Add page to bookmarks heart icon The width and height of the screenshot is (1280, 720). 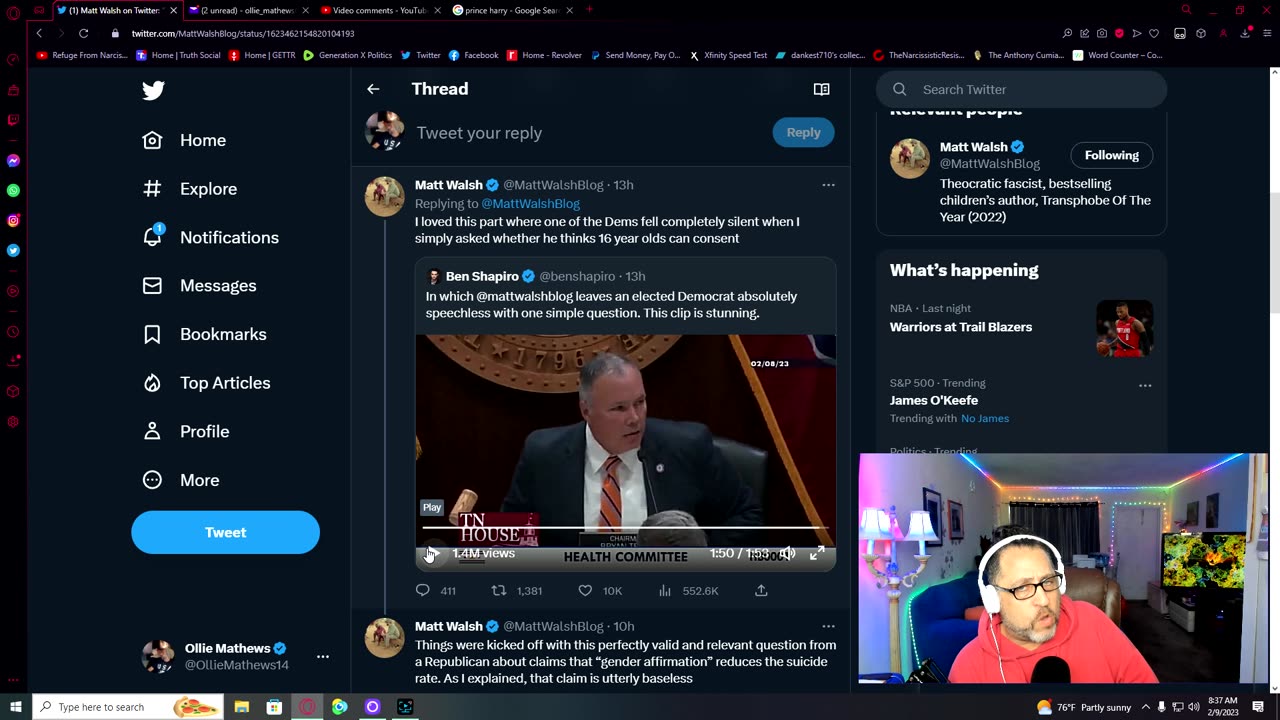click(1154, 33)
